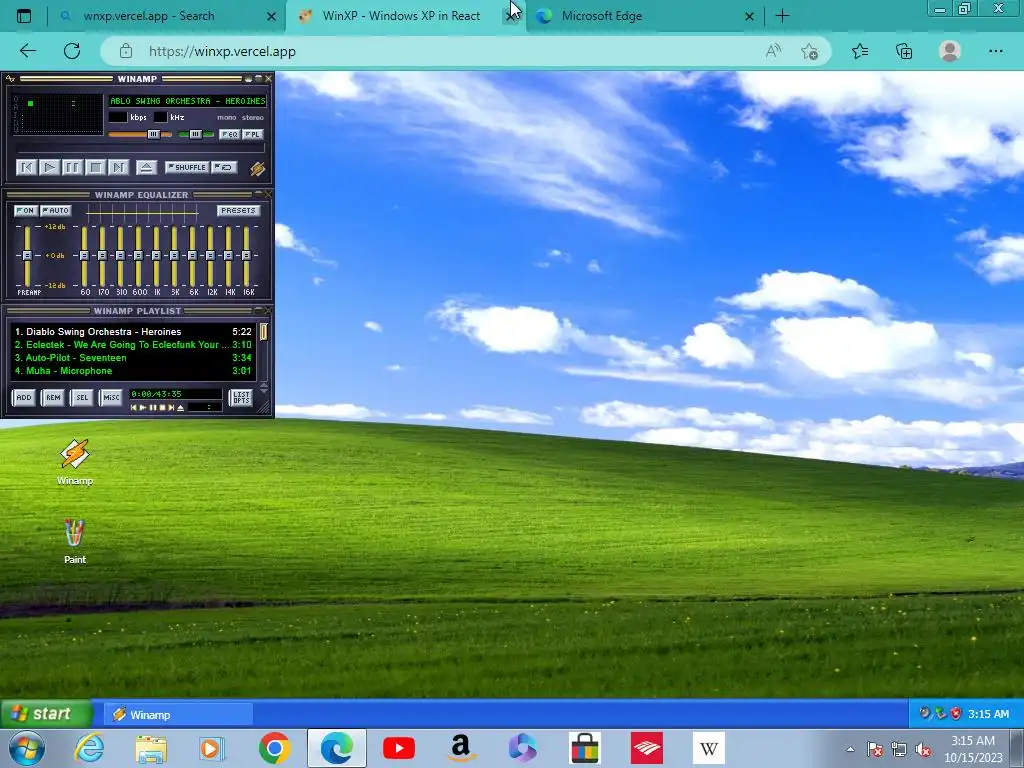Click the Winamp volume slider handle
This screenshot has width=1024, height=768.
click(x=153, y=134)
